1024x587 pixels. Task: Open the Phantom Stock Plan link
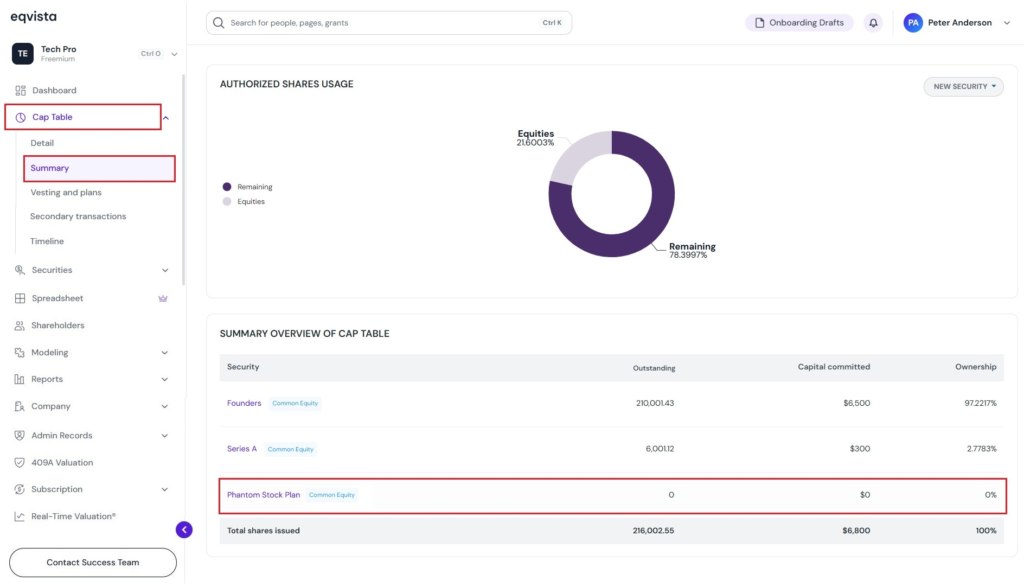click(x=264, y=495)
